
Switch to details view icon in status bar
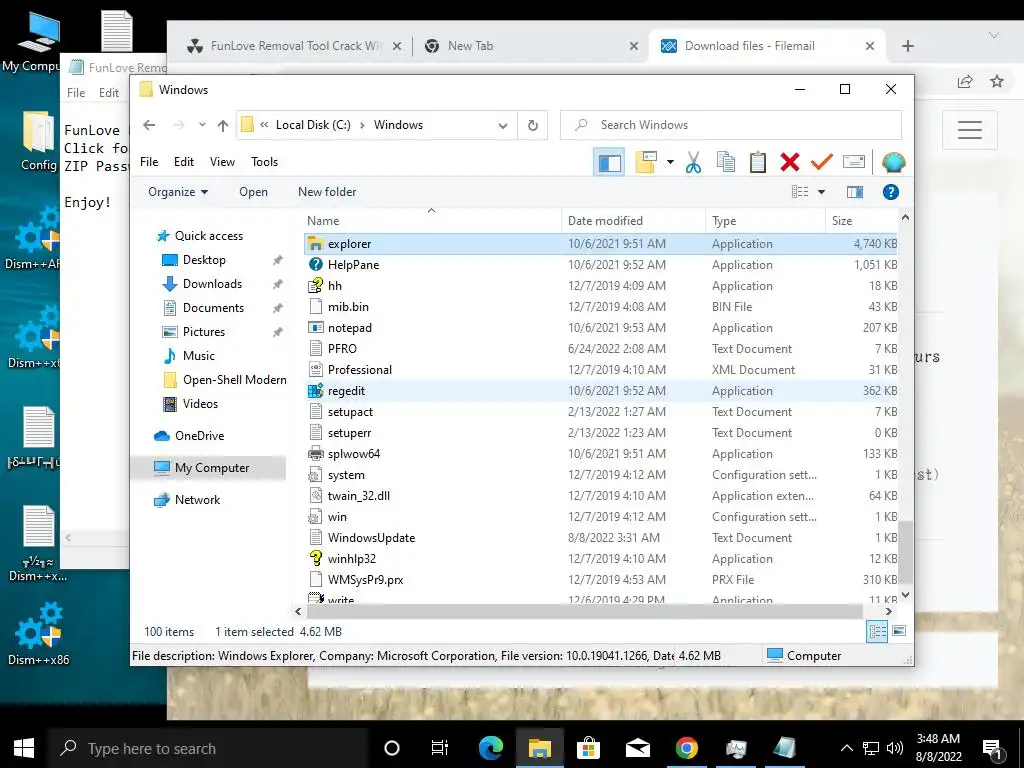877,631
